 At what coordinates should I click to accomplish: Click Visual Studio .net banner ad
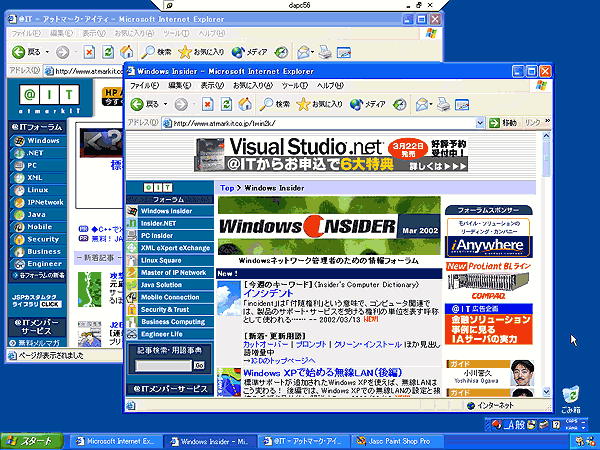pyautogui.click(x=331, y=155)
